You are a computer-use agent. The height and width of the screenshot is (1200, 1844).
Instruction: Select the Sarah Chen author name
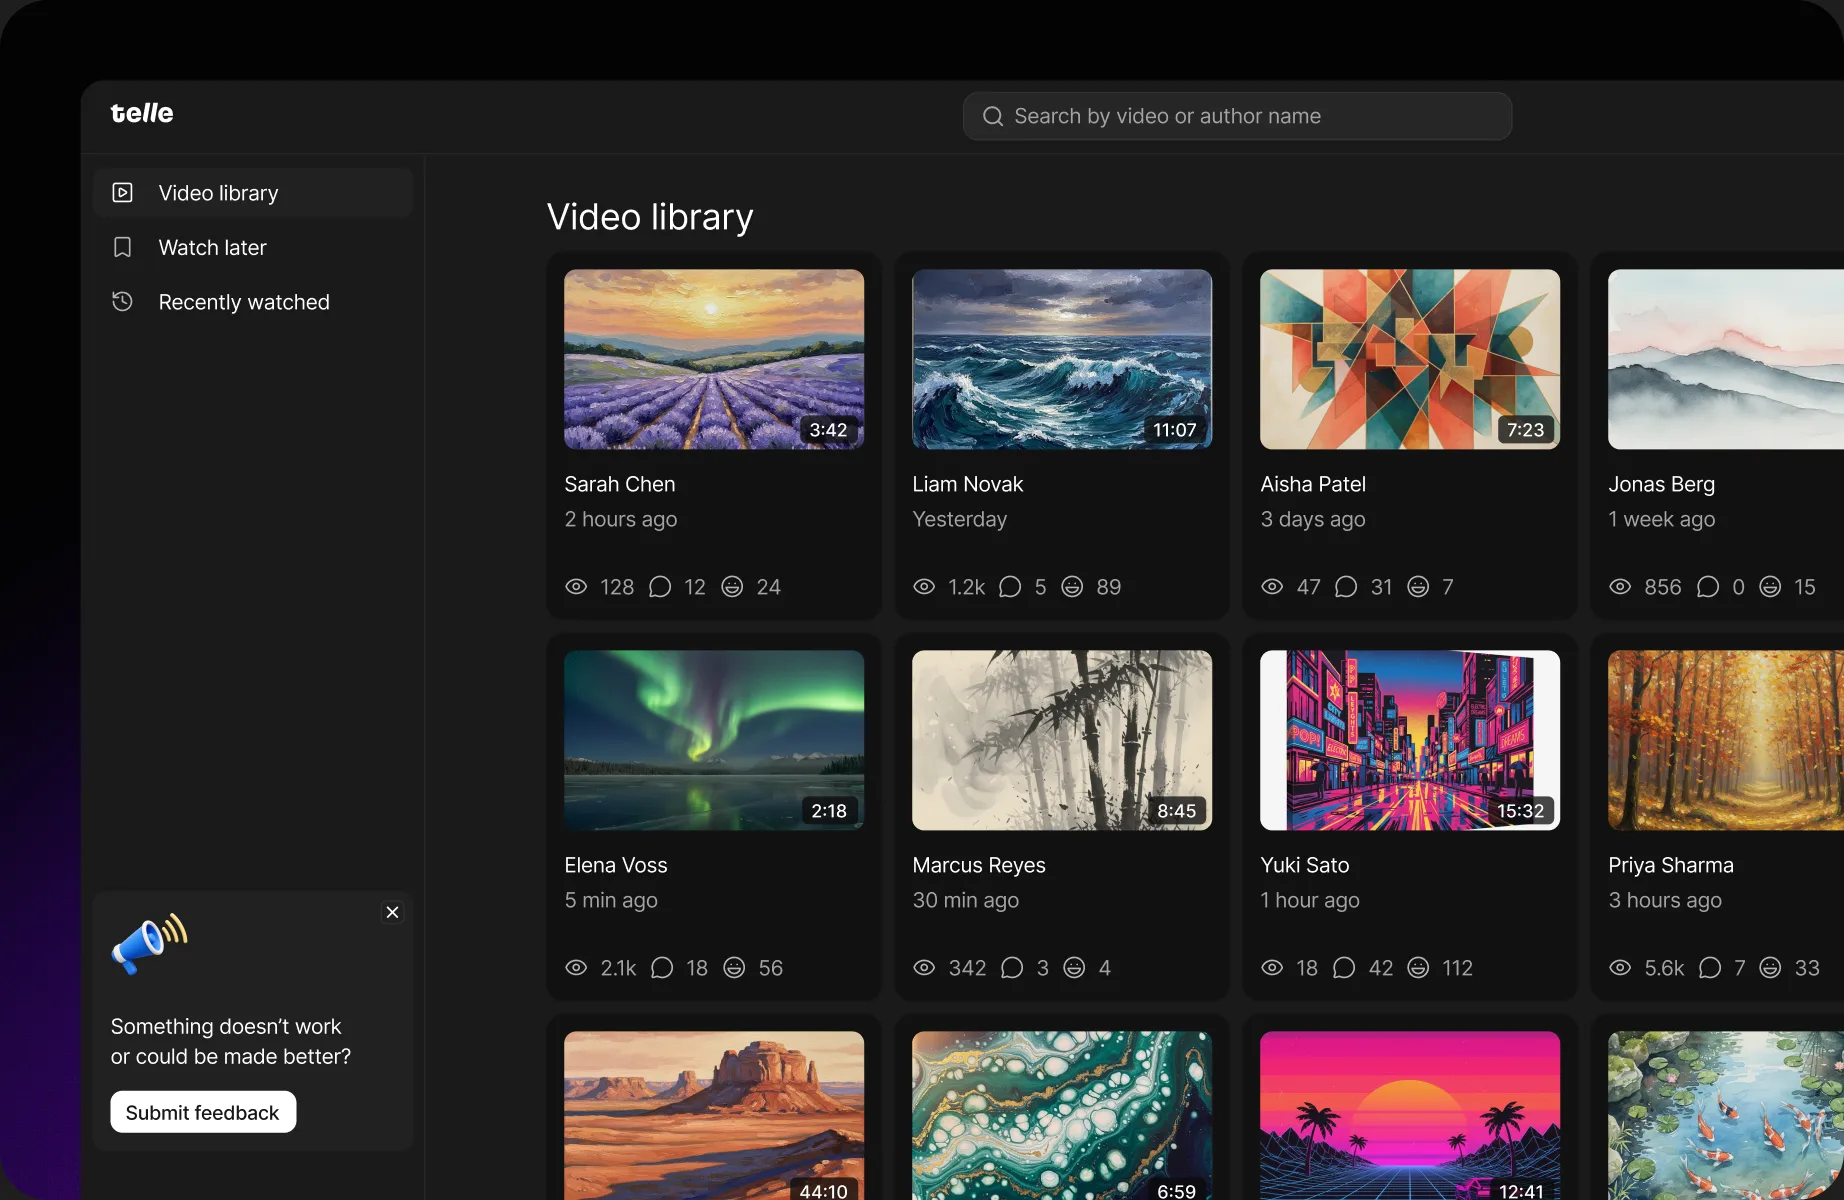(620, 484)
